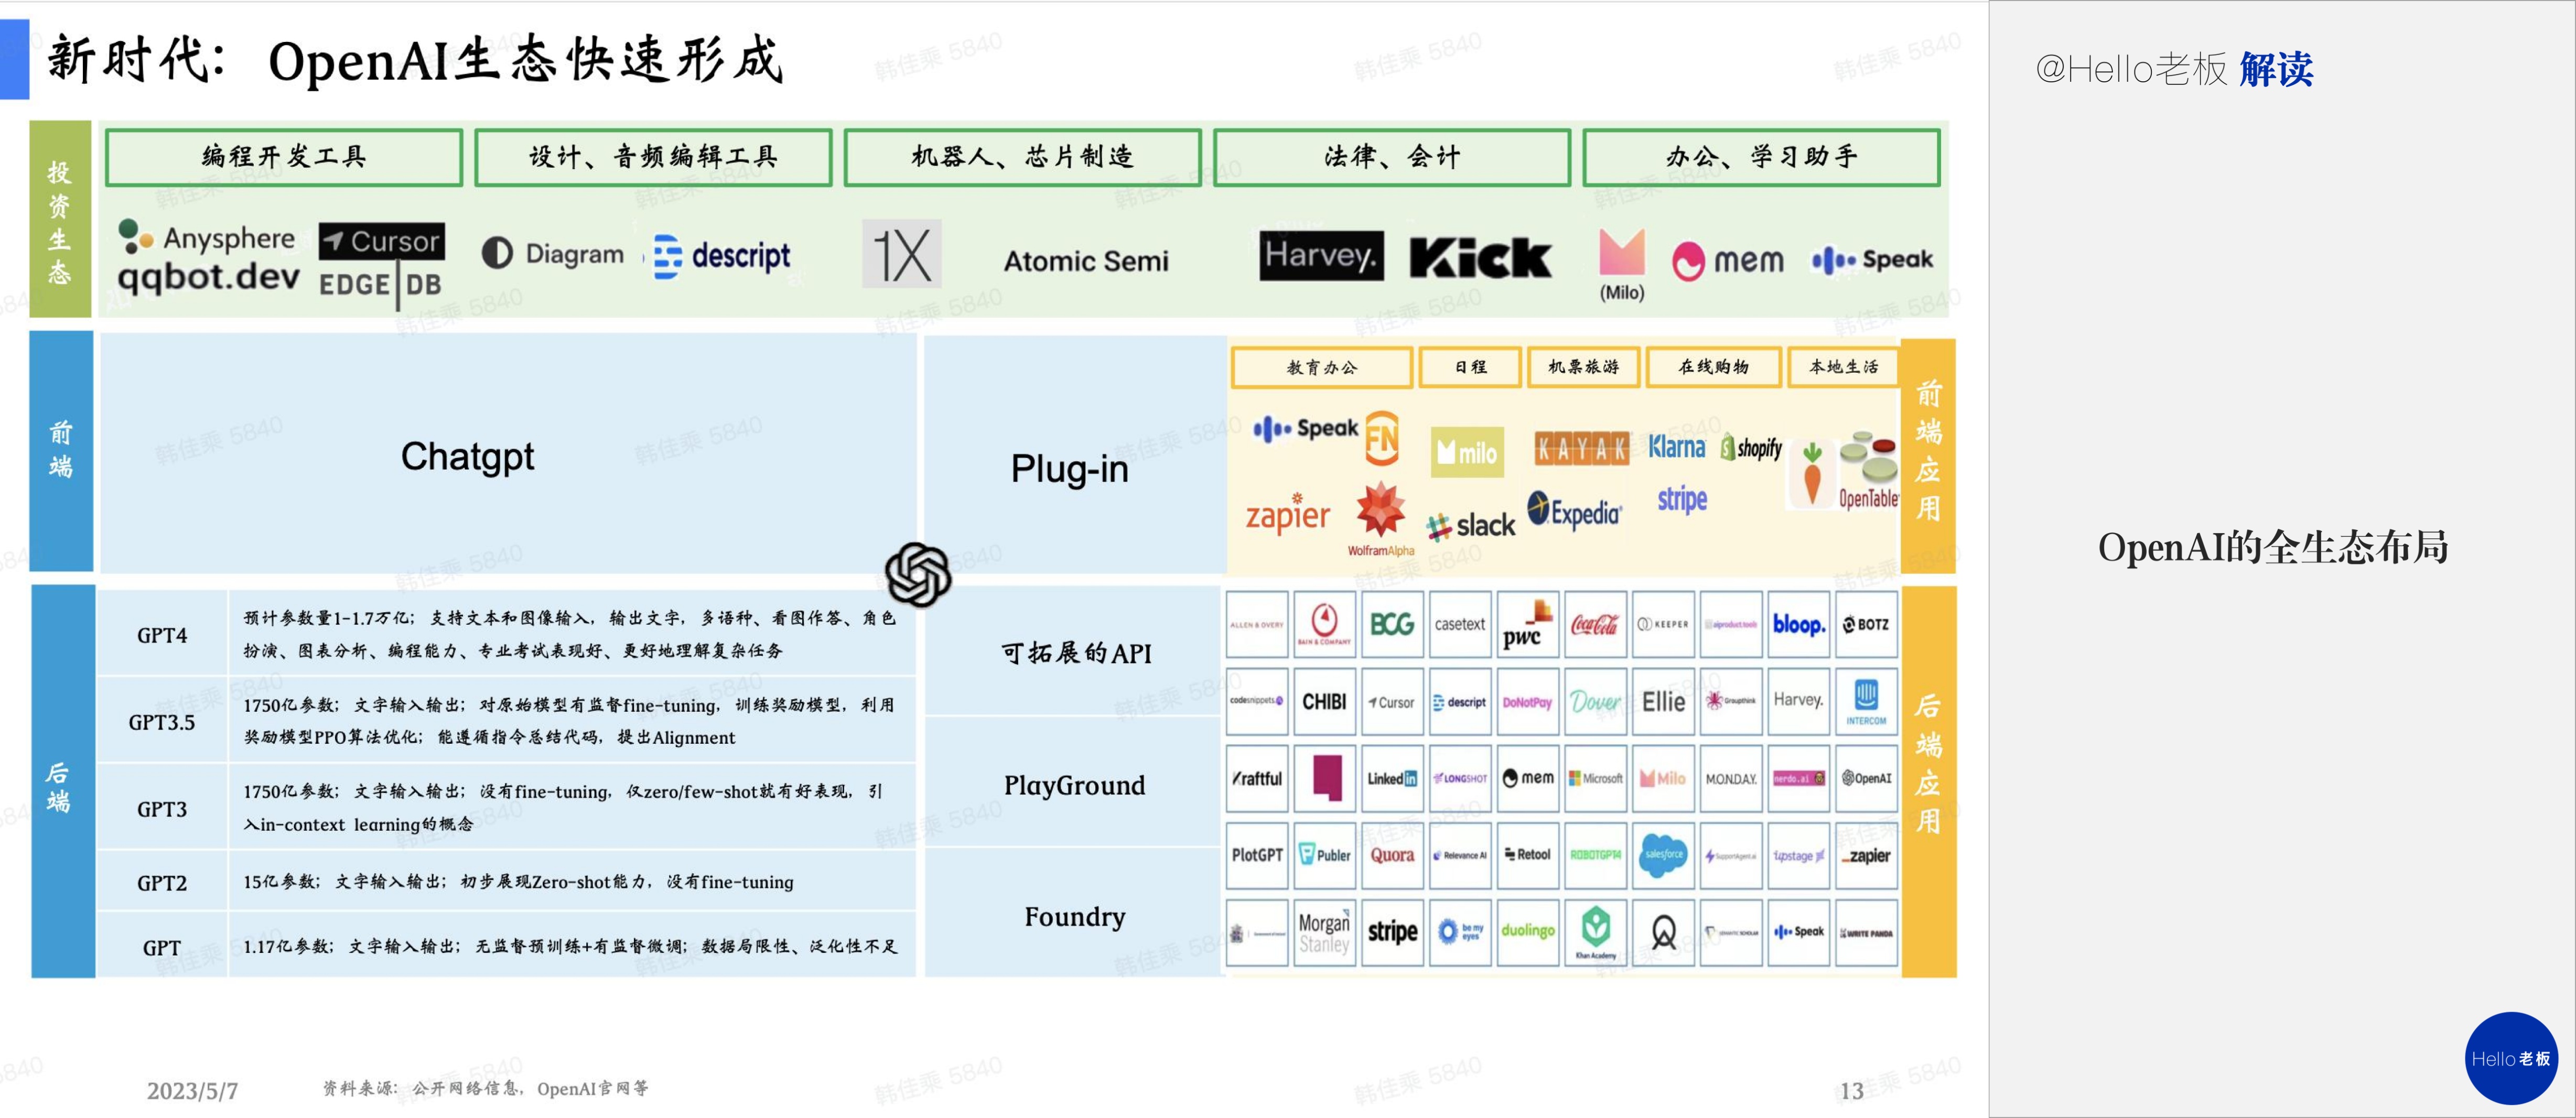Click the OpenTable plug-in logo

pos(1868,470)
